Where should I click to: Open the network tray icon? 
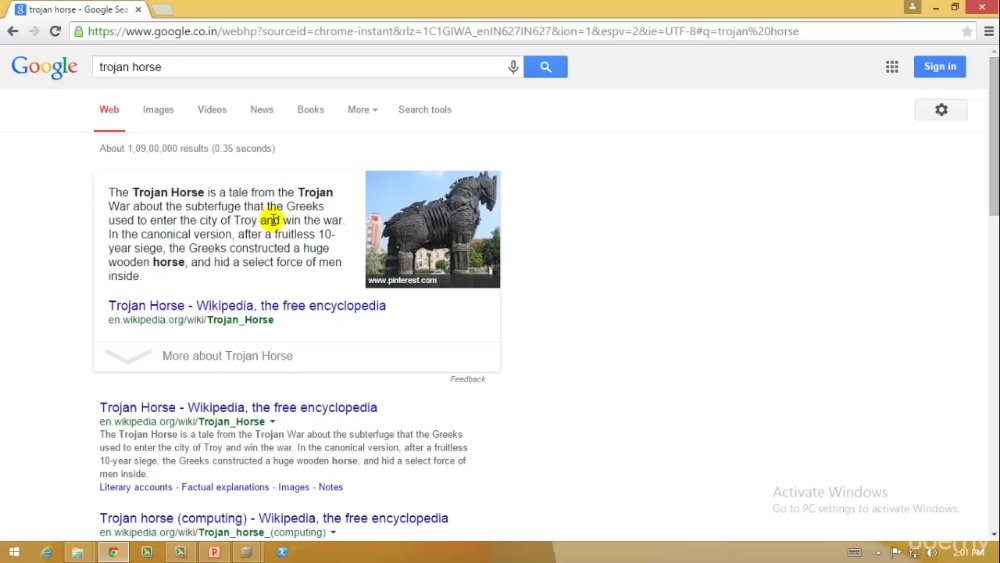(914, 552)
